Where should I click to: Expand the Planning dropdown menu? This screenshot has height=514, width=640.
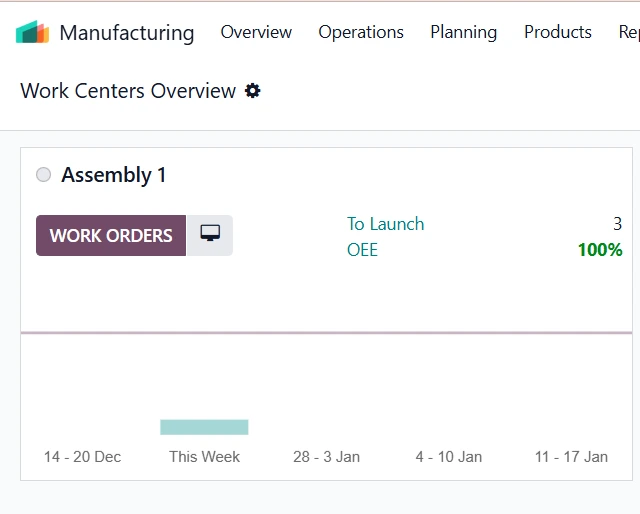[463, 32]
